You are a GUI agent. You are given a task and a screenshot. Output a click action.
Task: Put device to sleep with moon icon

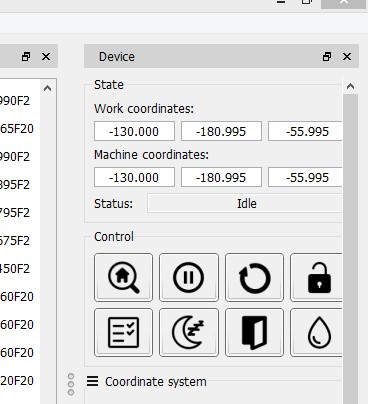pos(189,332)
